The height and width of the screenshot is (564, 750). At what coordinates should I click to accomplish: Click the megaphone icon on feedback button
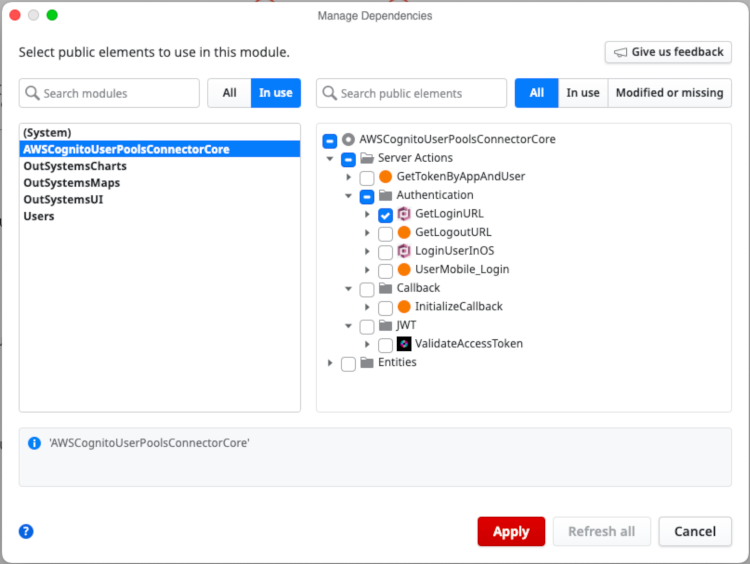point(620,52)
